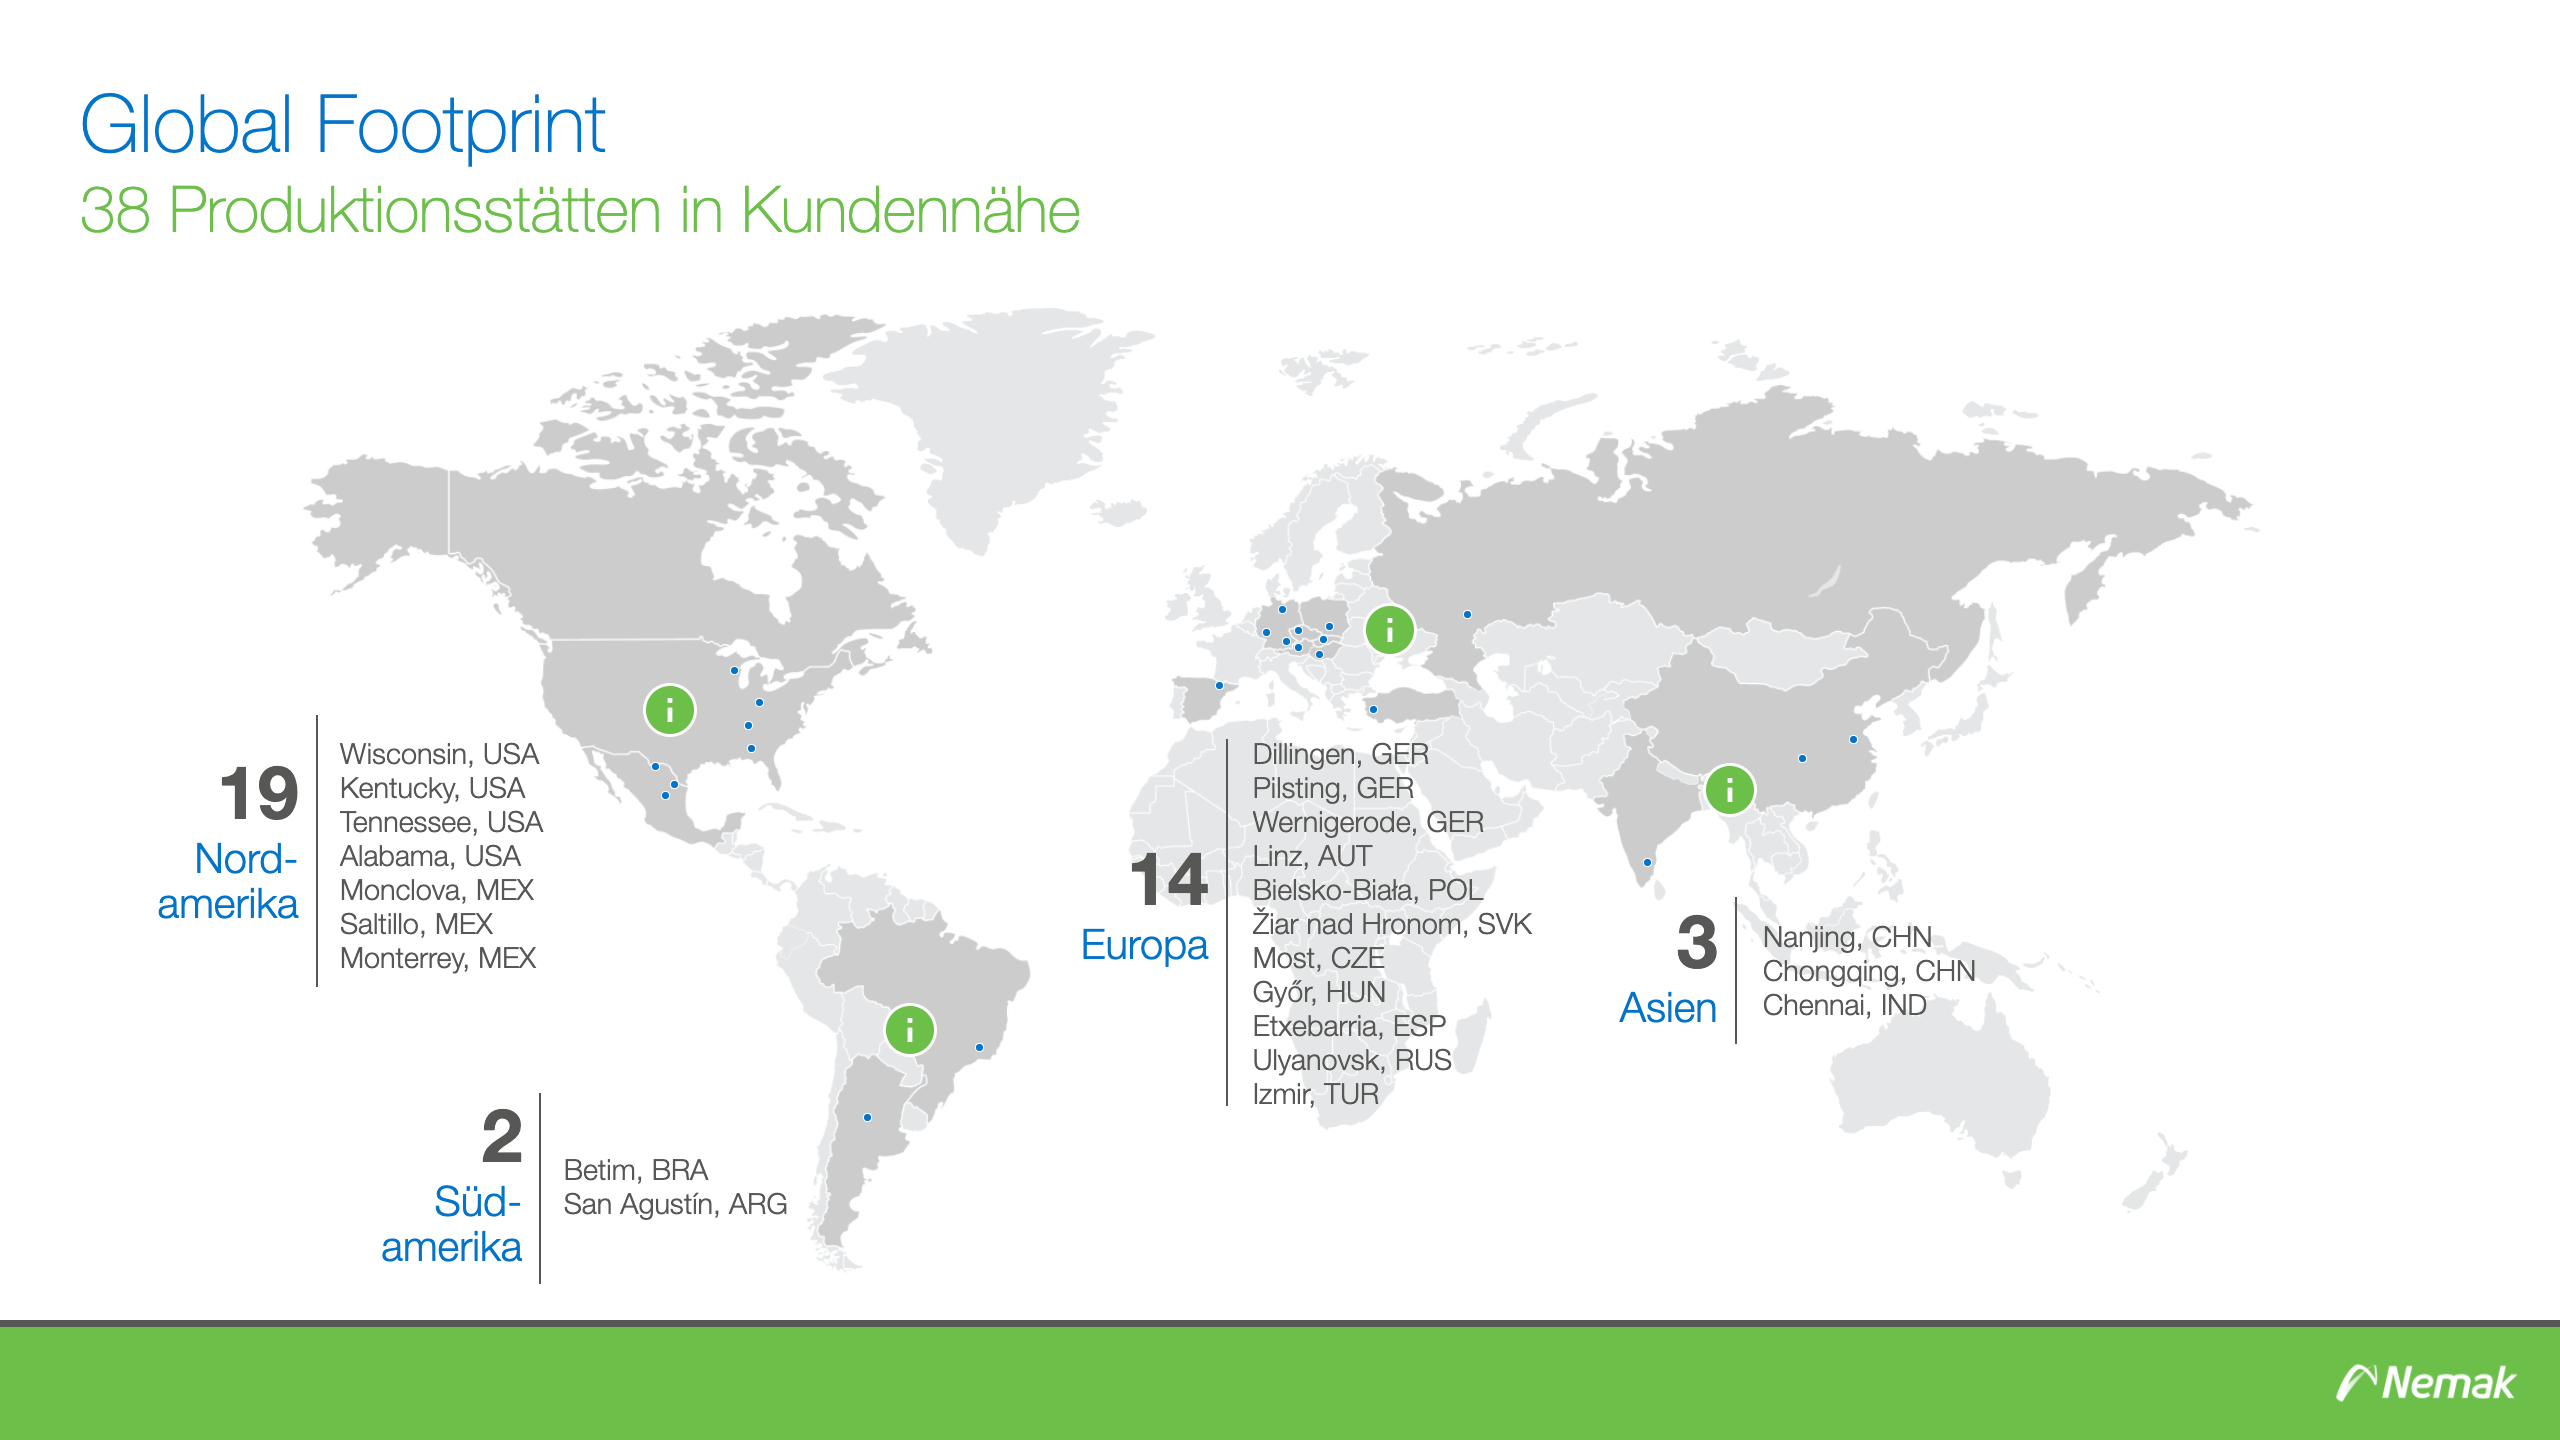
Task: Click 'Chongqing, CHN' location
Action: pos(1869,971)
